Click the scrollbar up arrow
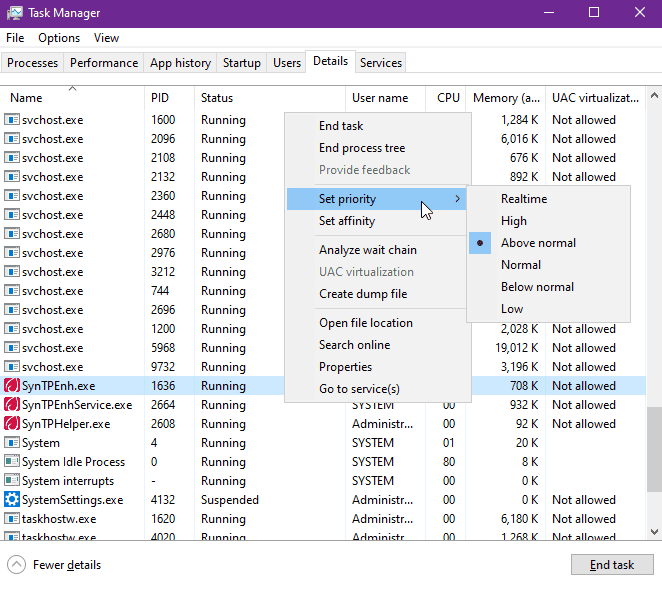The height and width of the screenshot is (589, 662). pos(654,96)
